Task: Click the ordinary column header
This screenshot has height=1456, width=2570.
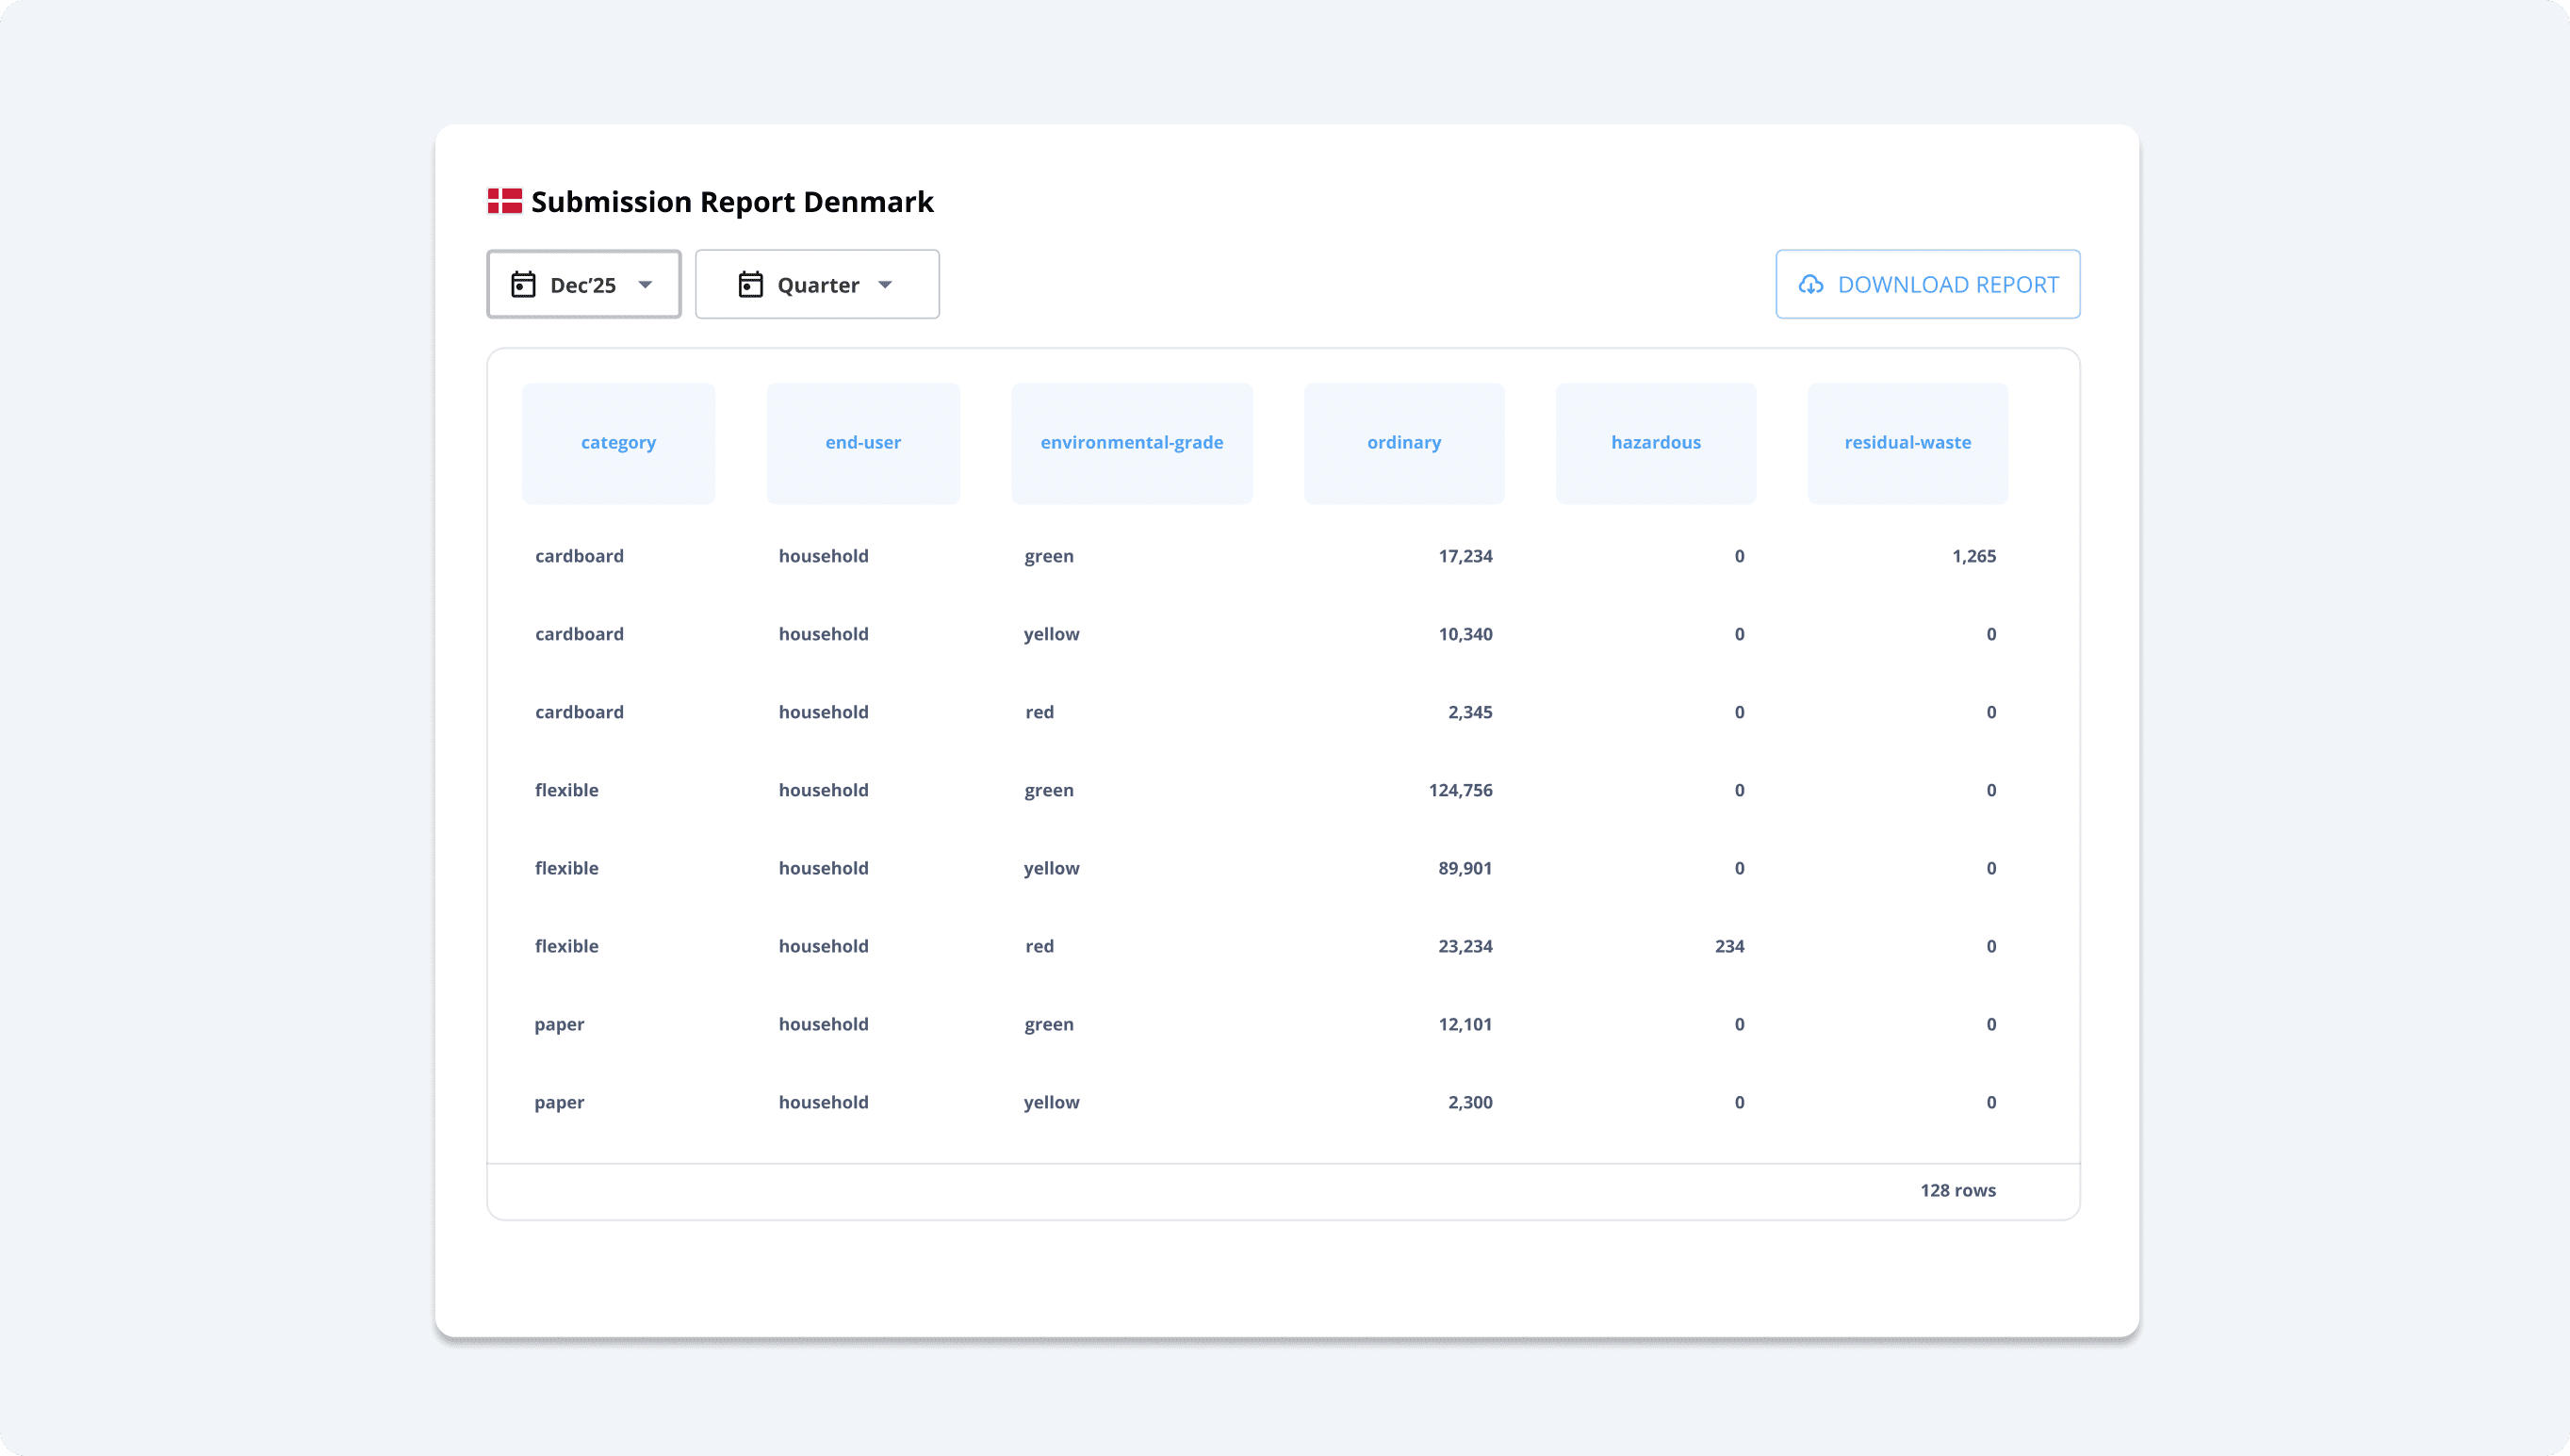Action: (1404, 442)
